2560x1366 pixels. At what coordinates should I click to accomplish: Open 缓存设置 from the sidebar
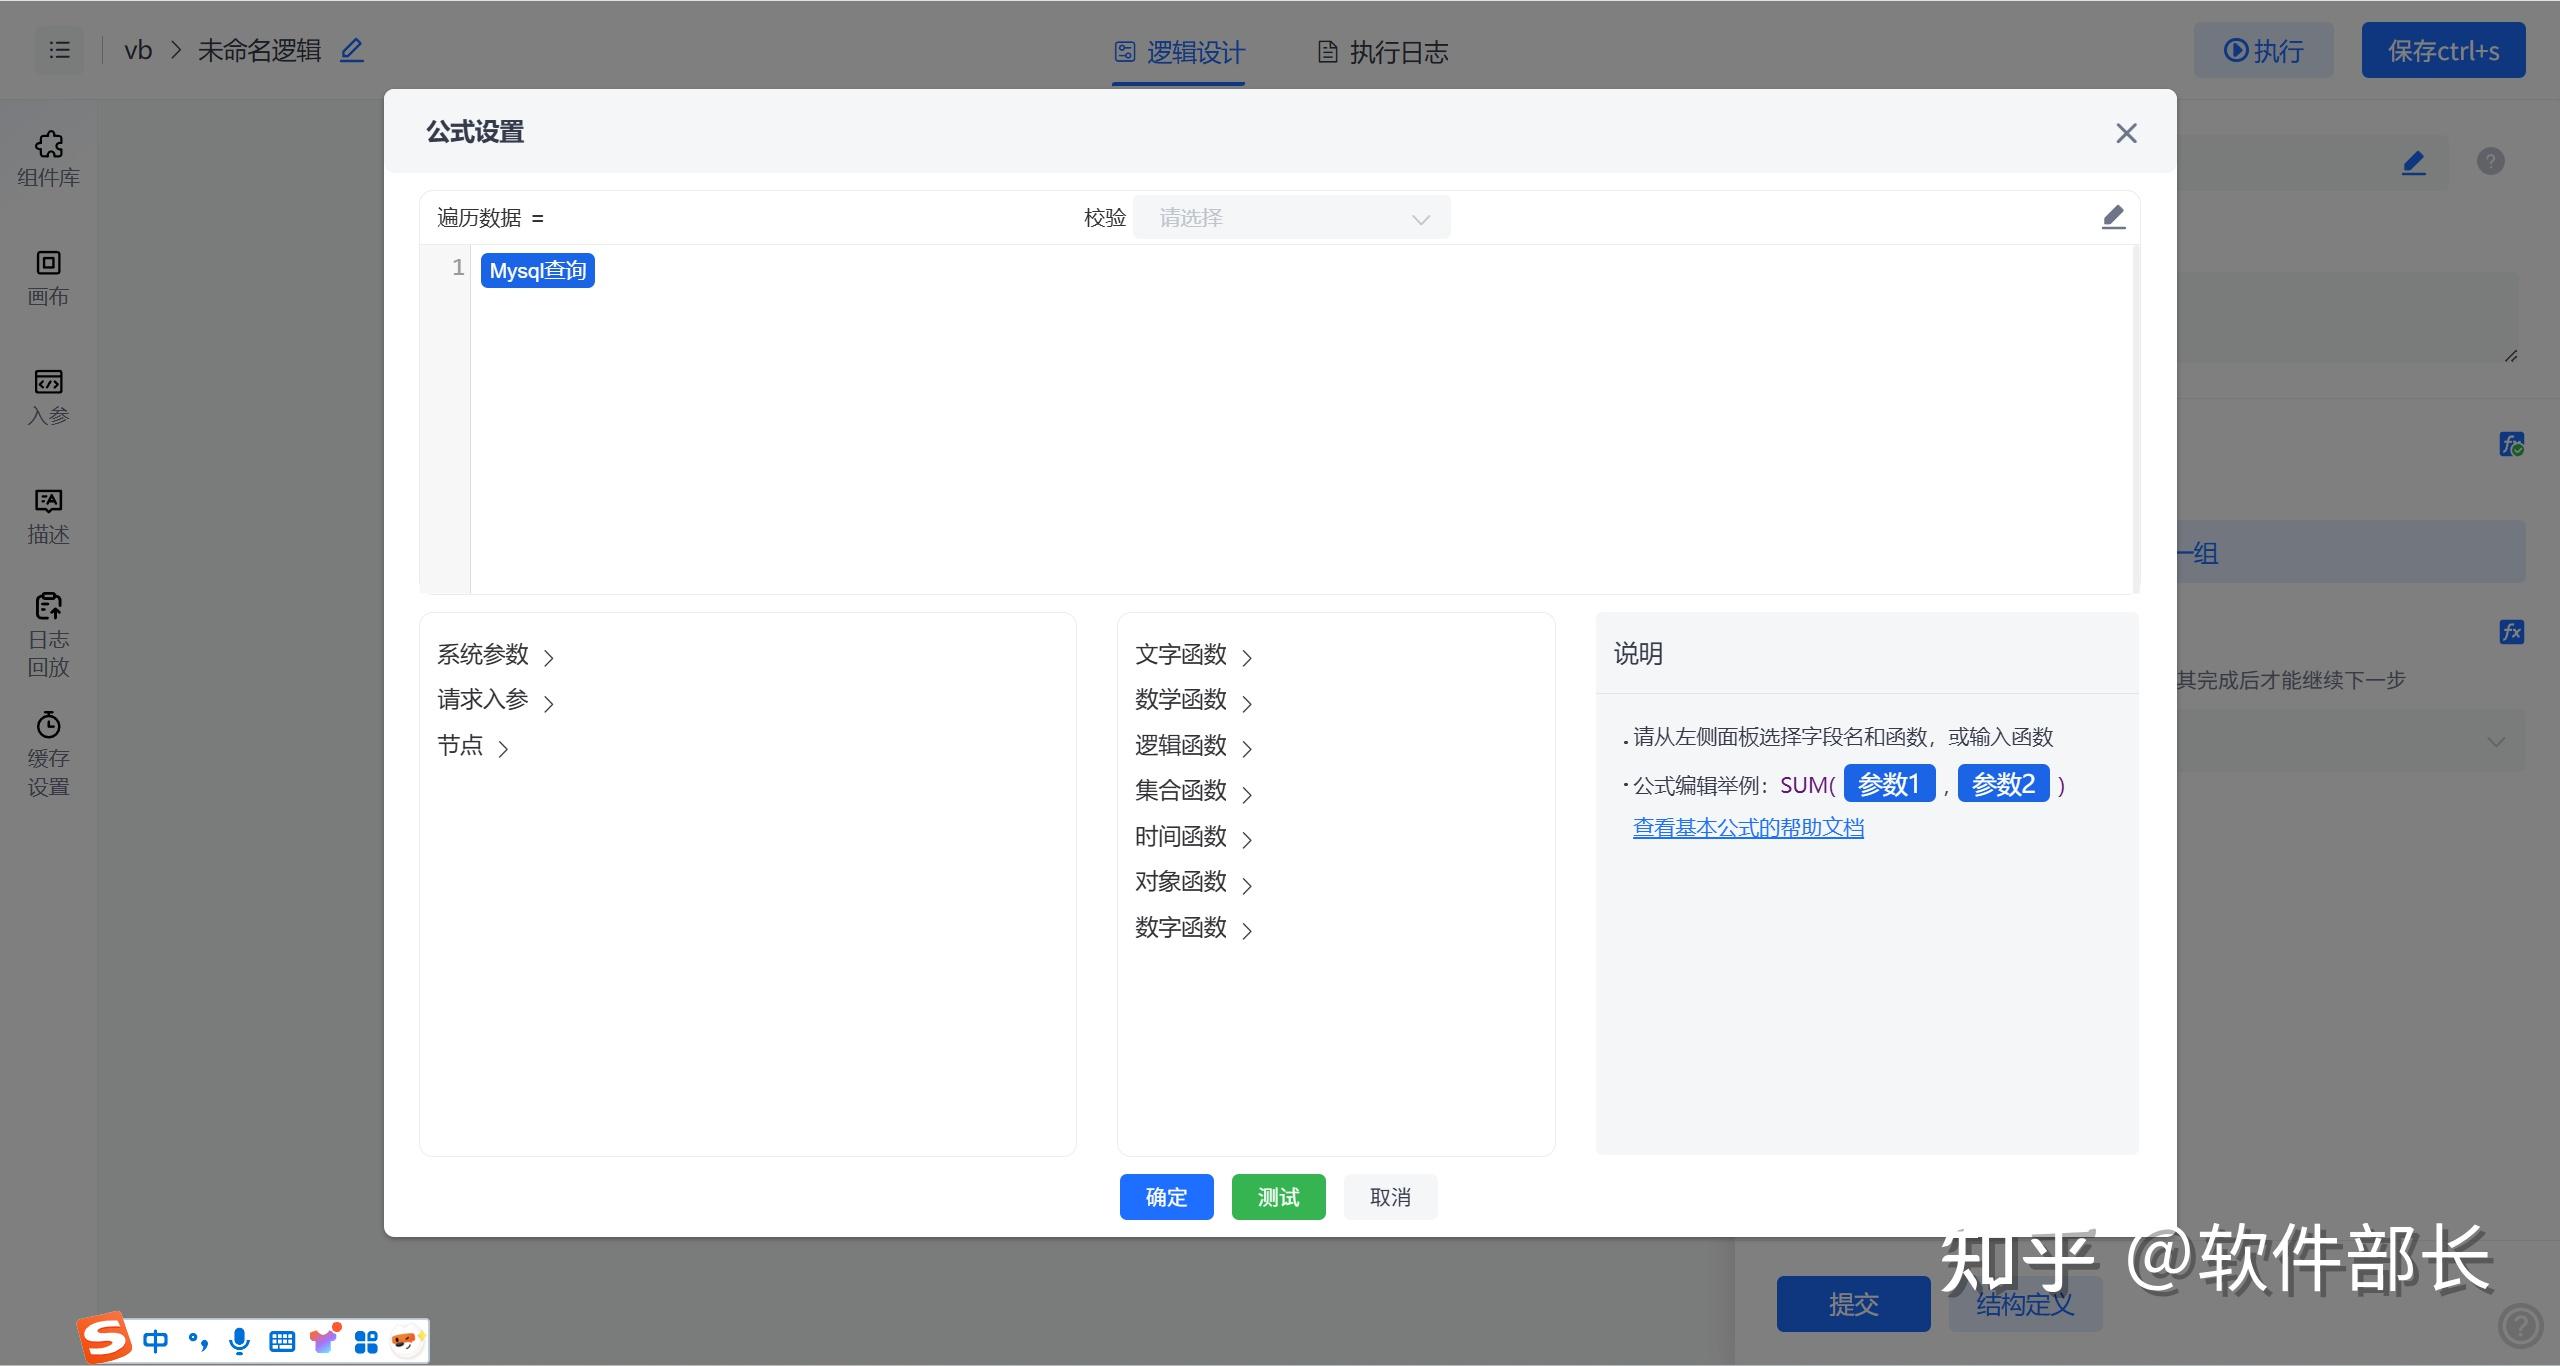[x=47, y=753]
